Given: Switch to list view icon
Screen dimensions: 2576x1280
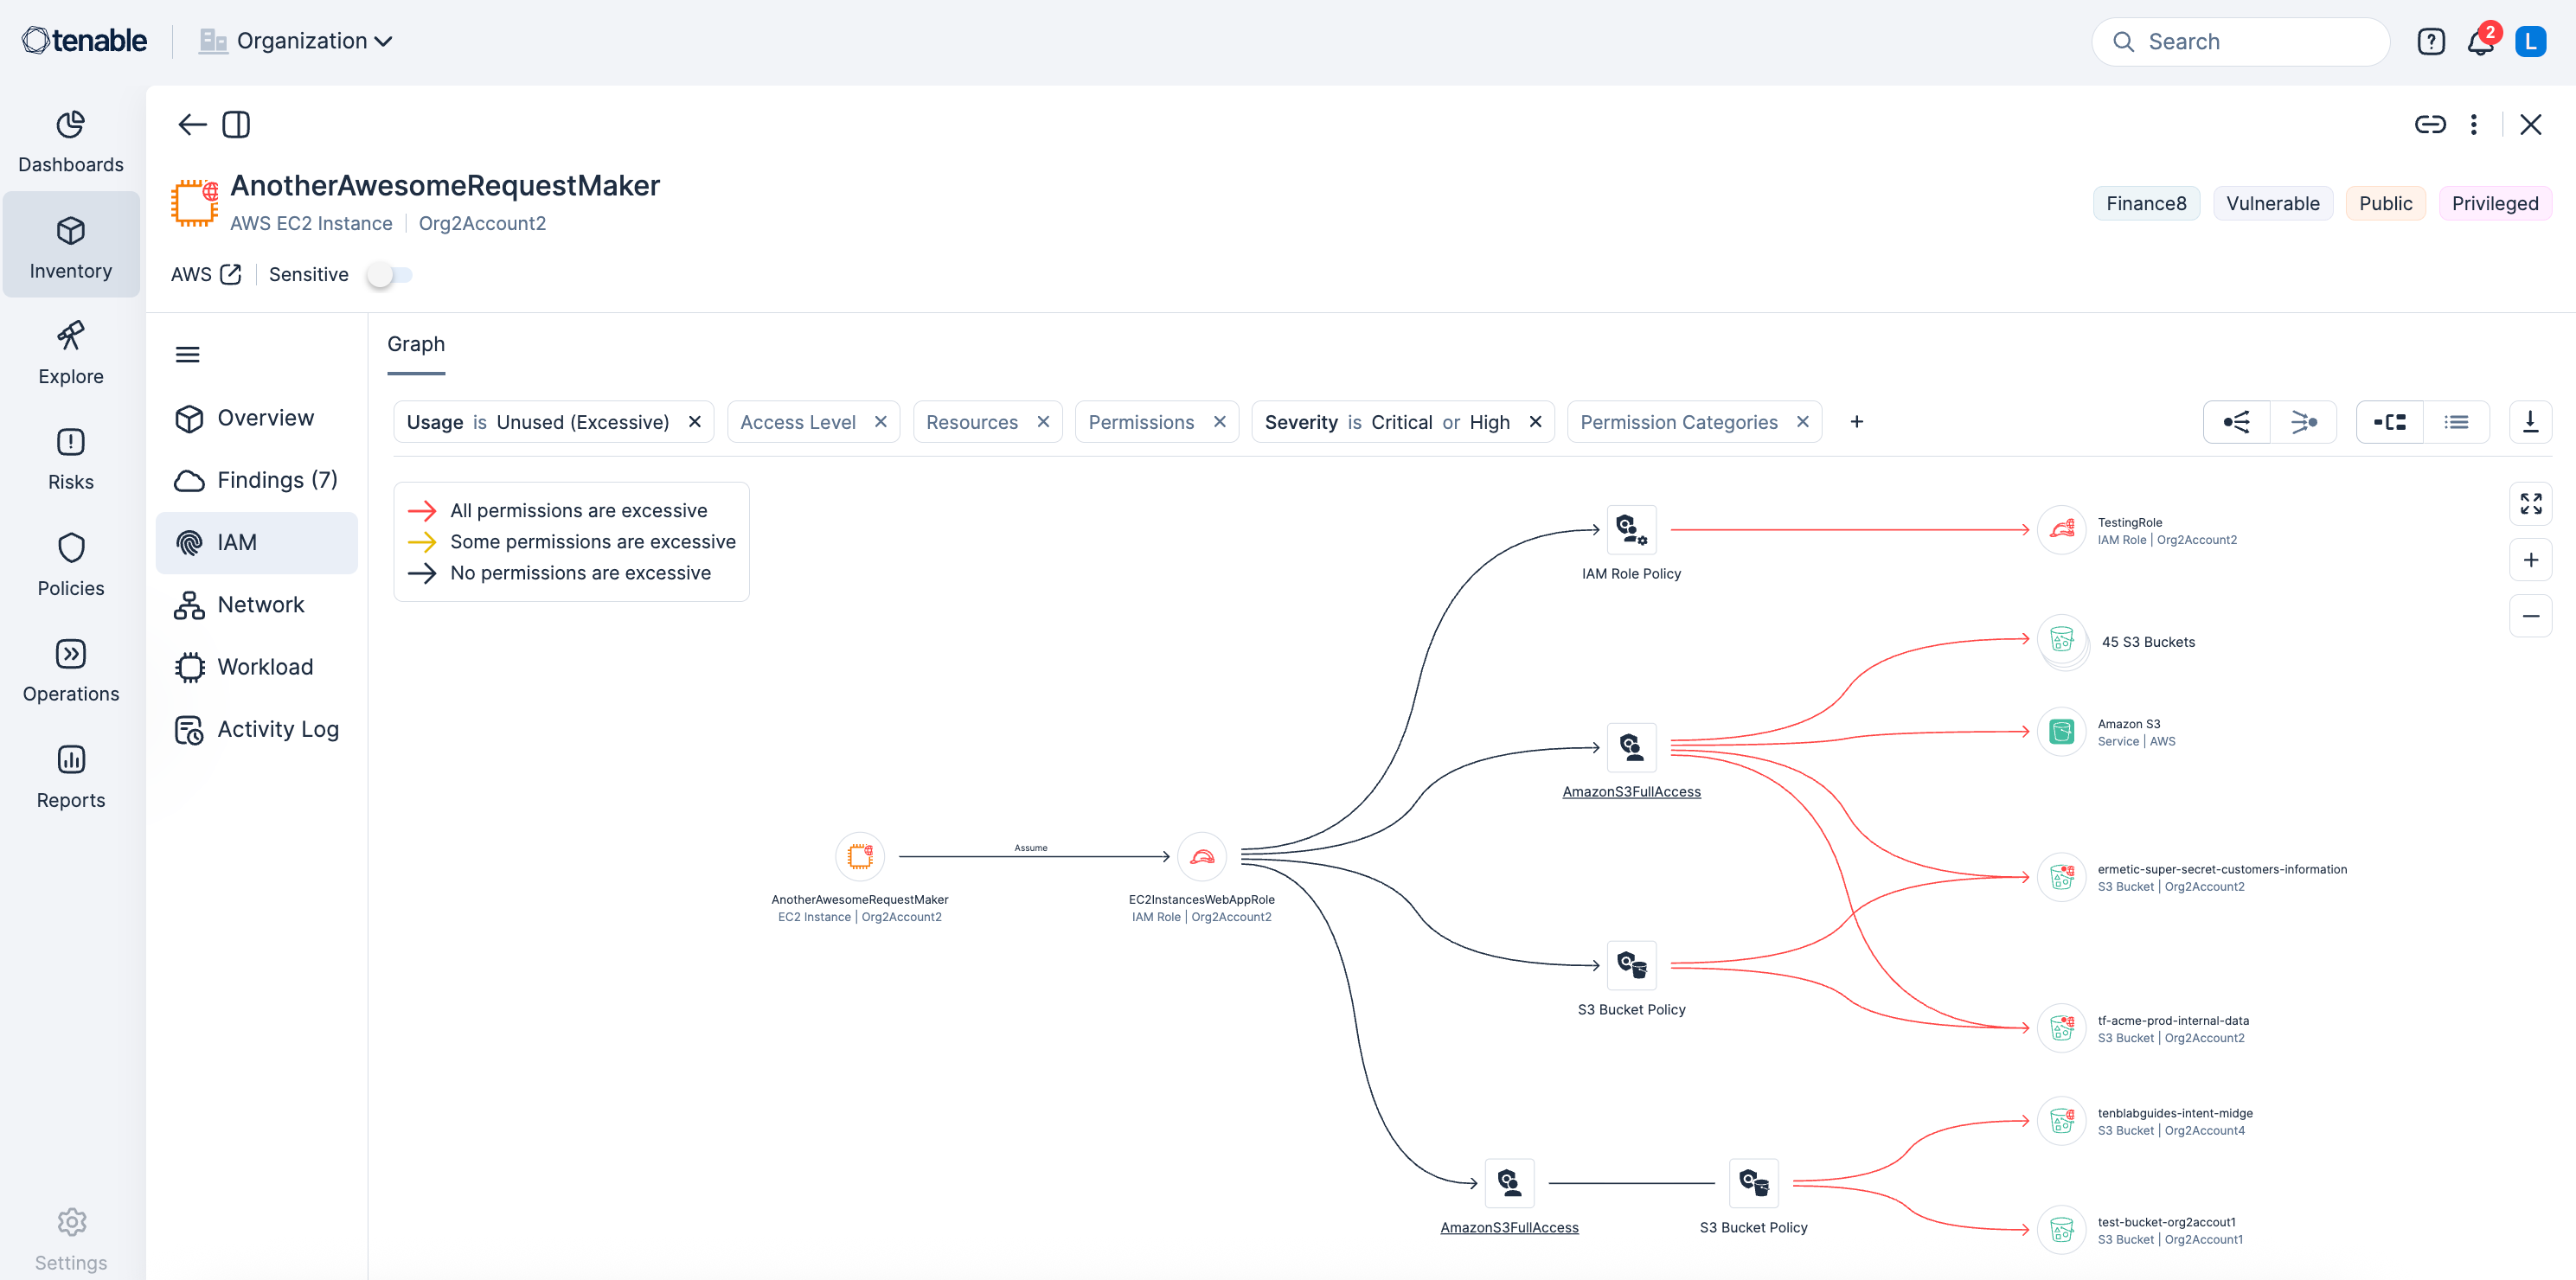Looking at the screenshot, I should (2456, 422).
